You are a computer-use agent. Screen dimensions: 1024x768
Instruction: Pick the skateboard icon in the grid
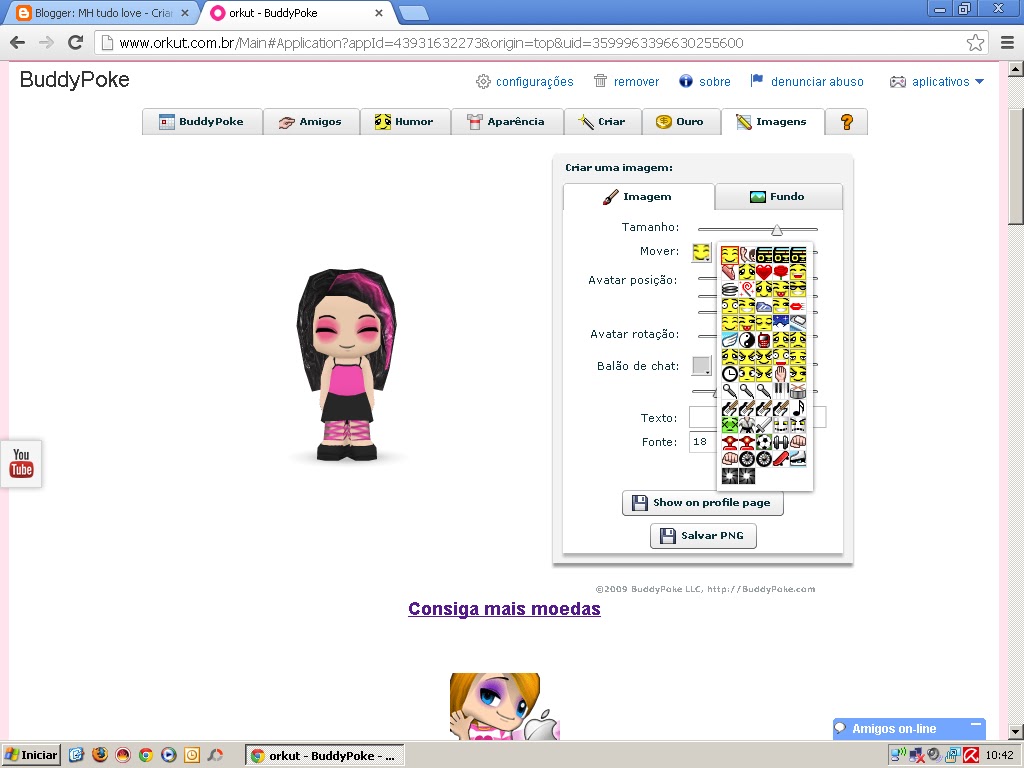(782, 458)
